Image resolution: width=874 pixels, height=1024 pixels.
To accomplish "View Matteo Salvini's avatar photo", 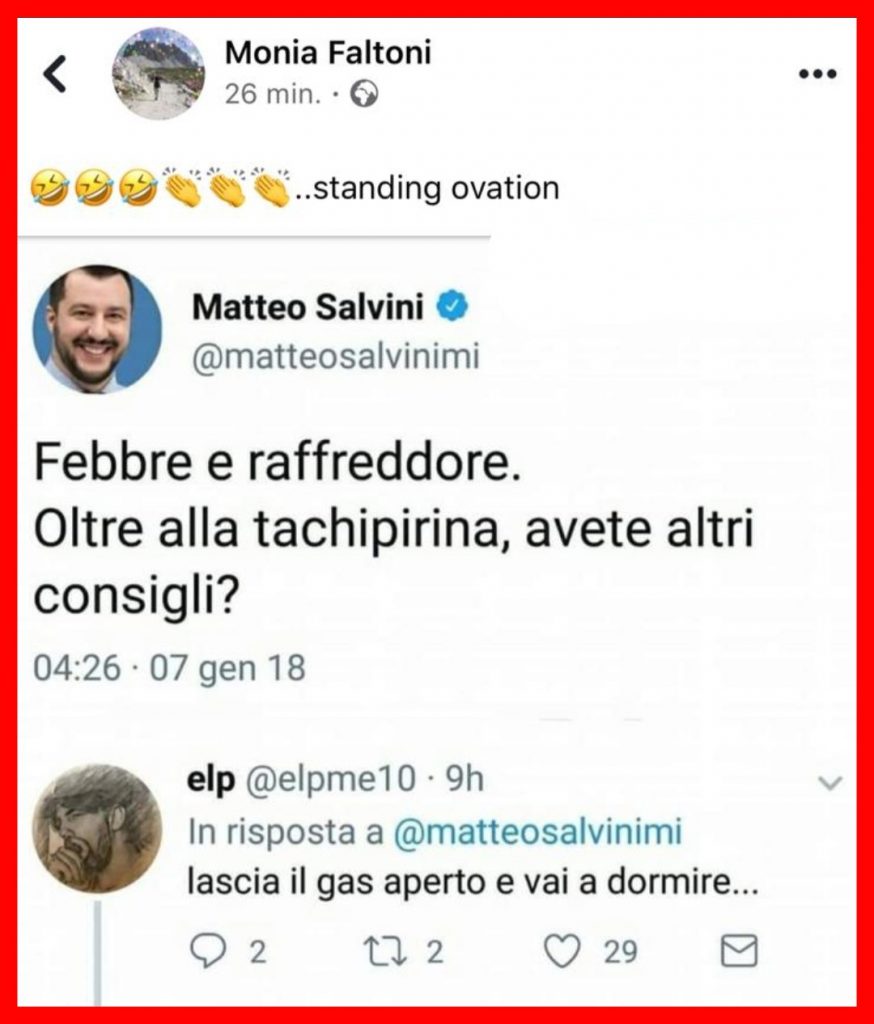I will [x=97, y=329].
